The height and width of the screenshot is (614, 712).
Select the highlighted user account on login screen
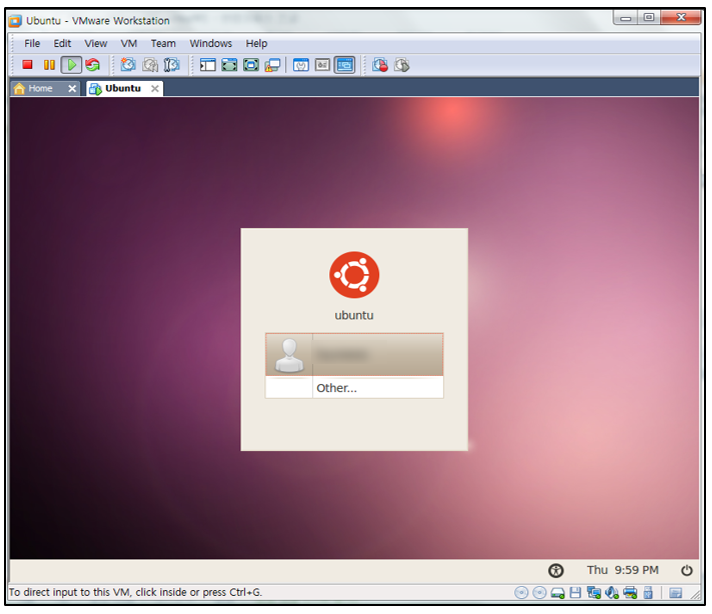[x=354, y=355]
